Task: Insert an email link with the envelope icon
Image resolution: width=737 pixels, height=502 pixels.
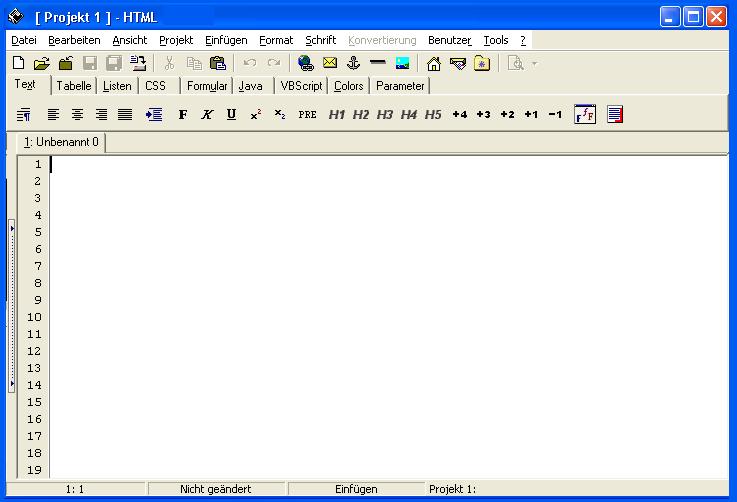Action: click(x=330, y=63)
